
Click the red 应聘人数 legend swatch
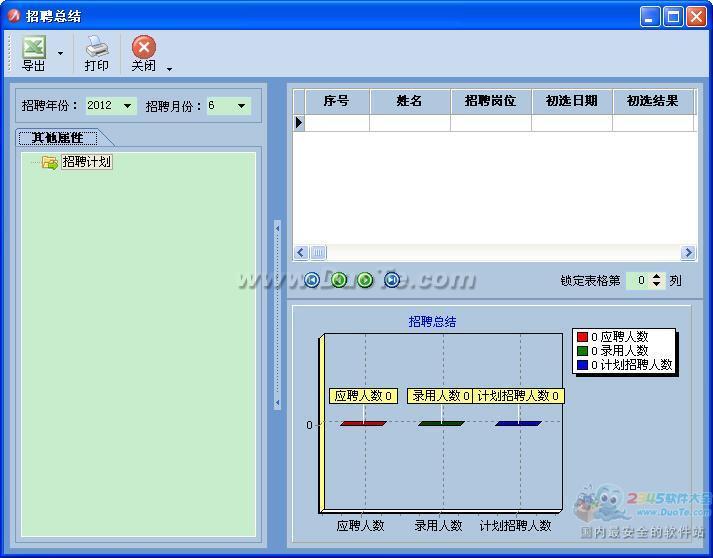[x=582, y=337]
